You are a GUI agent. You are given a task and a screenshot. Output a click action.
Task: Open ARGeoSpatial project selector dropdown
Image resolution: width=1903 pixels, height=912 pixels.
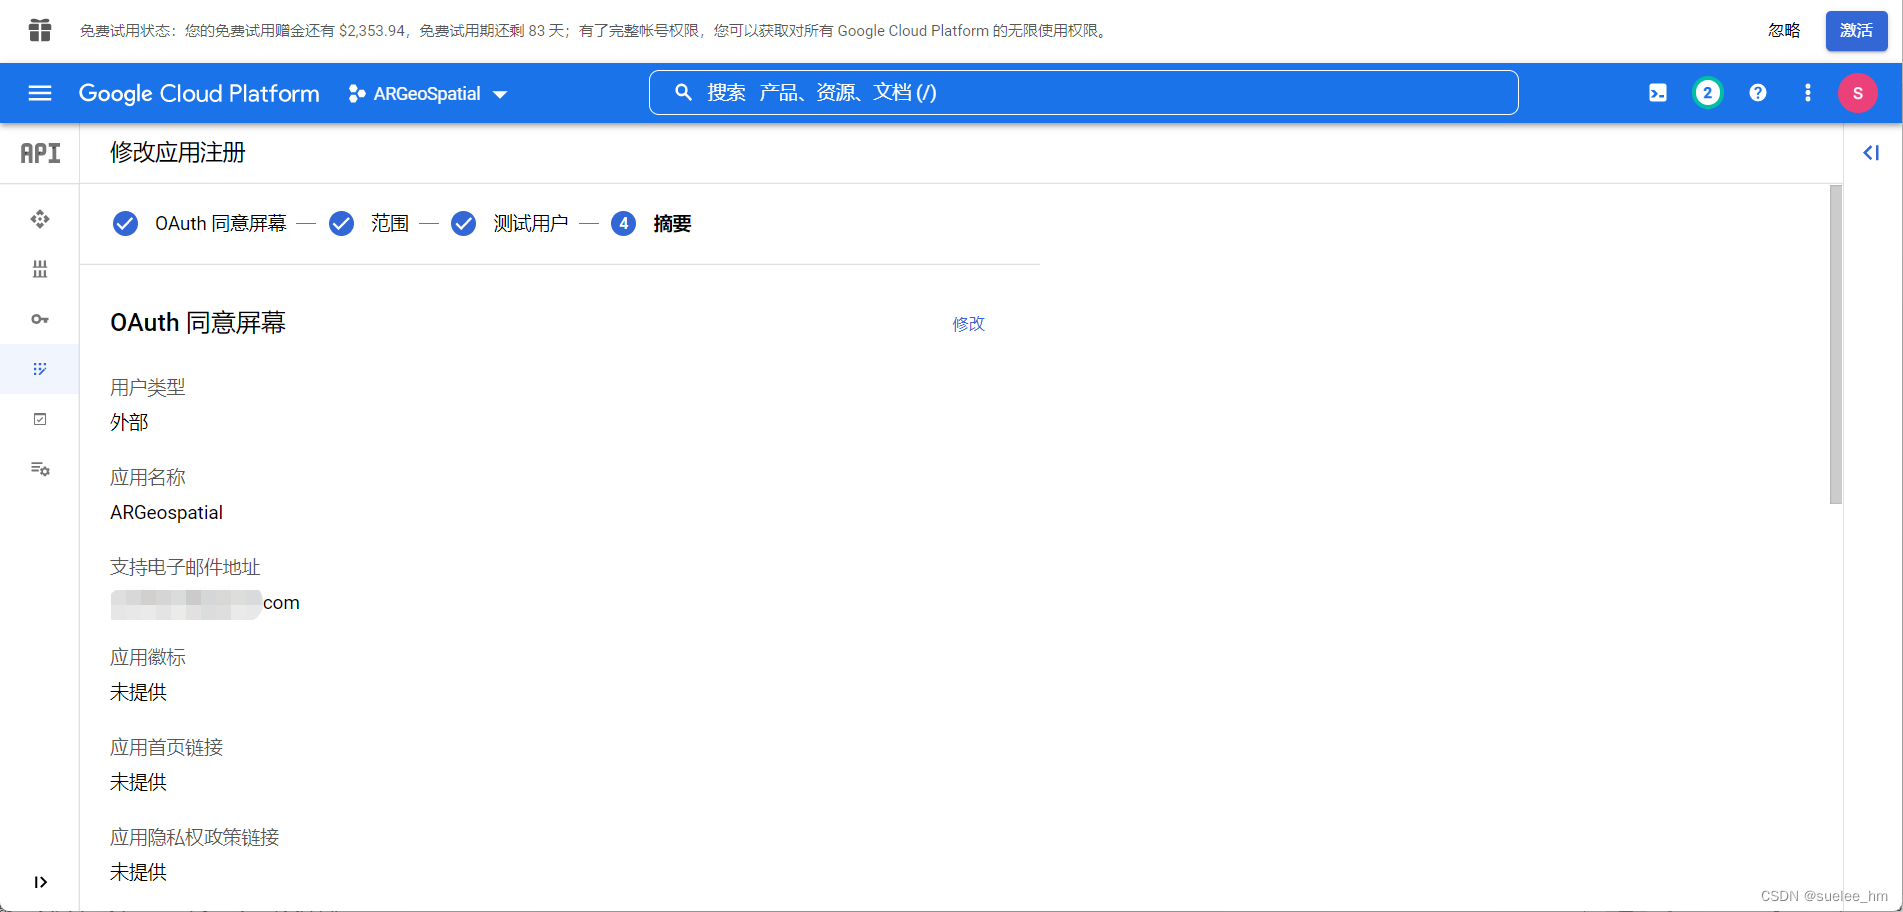click(428, 94)
